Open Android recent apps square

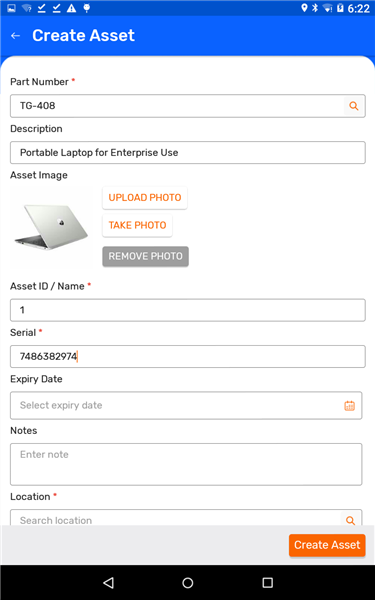pyautogui.click(x=267, y=582)
